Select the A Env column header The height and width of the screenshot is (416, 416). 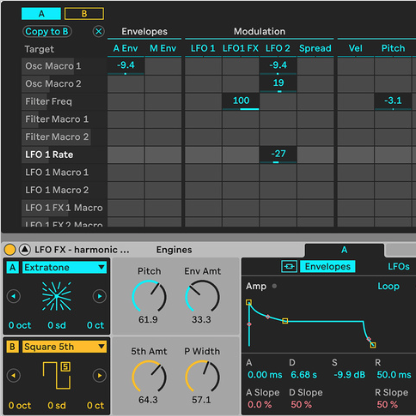(x=125, y=49)
